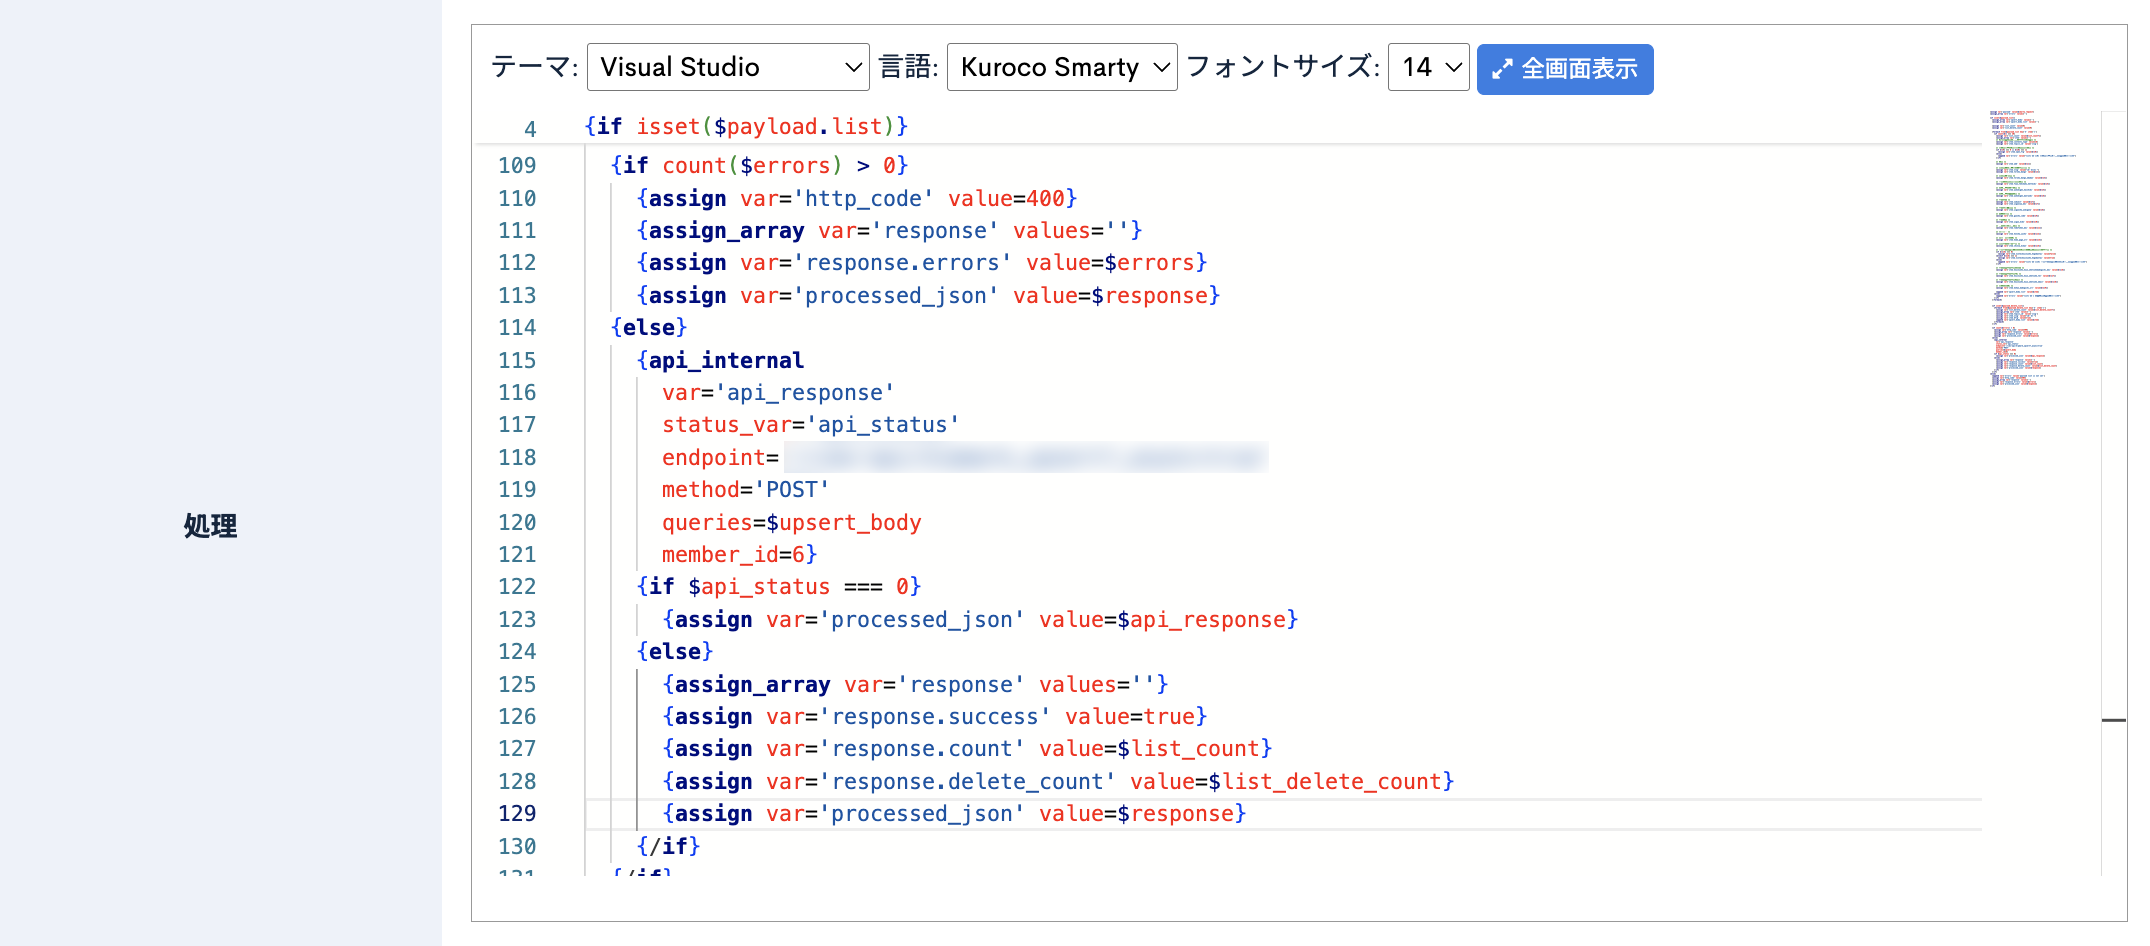Image resolution: width=2150 pixels, height=946 pixels.
Task: Jump to sticky line 4 isset header
Action: coord(745,127)
